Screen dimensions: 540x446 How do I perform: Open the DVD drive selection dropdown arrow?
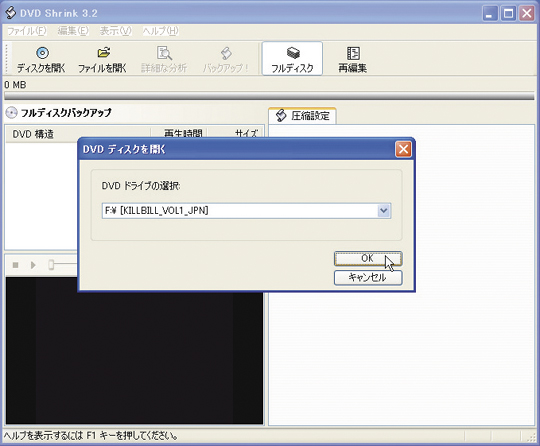[x=384, y=210]
